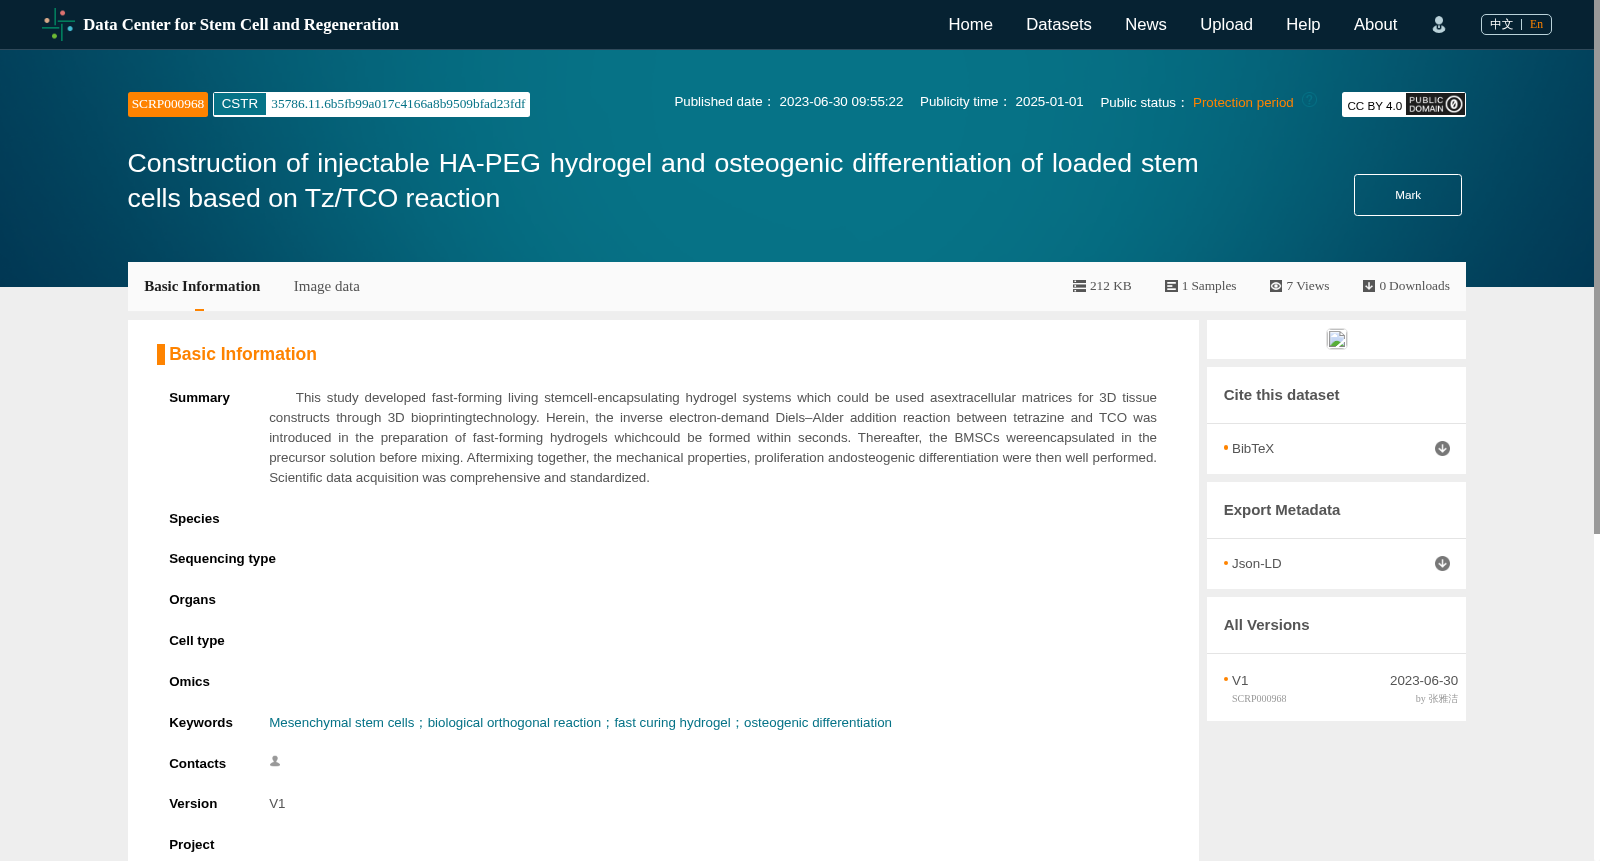Click the contact person icon
The image size is (1600, 861).
pyautogui.click(x=275, y=762)
